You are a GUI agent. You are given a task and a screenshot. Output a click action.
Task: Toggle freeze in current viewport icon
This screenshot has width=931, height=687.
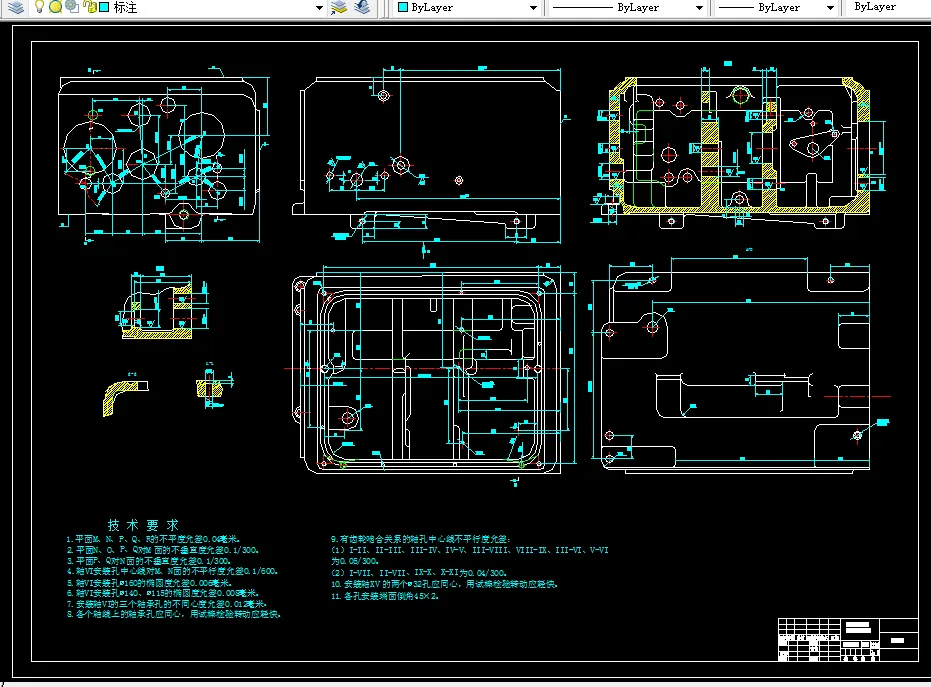click(x=72, y=7)
